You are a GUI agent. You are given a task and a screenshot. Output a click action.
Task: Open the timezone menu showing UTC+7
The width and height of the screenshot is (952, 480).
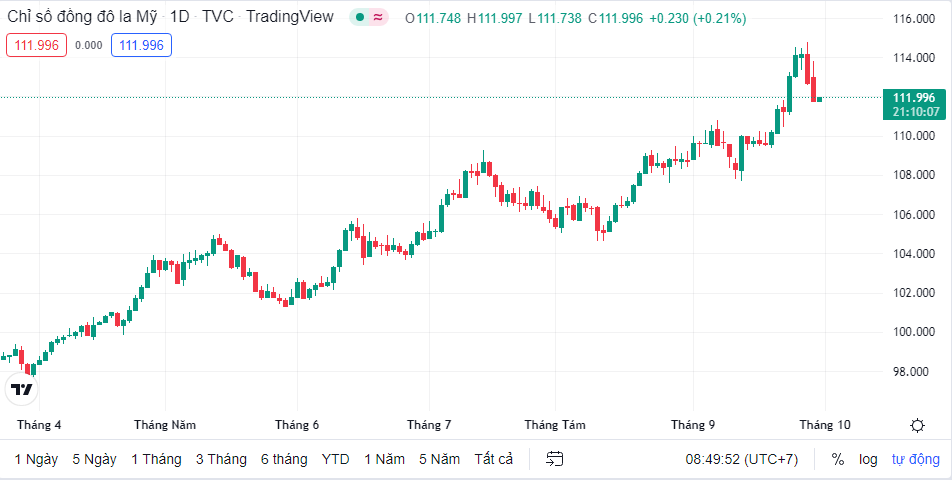742,459
